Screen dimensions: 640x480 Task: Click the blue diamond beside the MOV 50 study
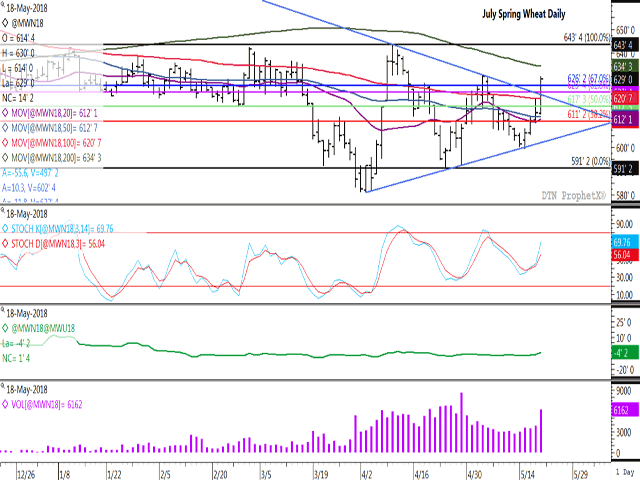5,128
